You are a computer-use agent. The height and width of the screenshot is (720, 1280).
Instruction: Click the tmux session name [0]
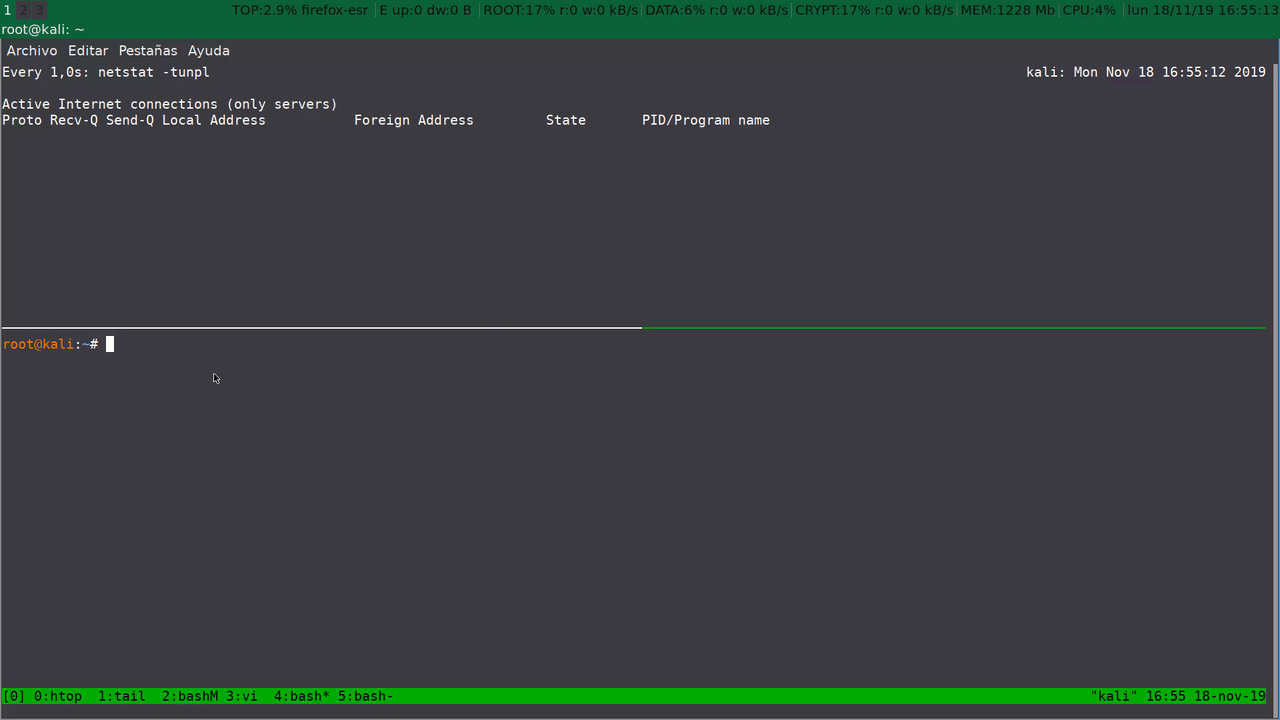(x=14, y=696)
